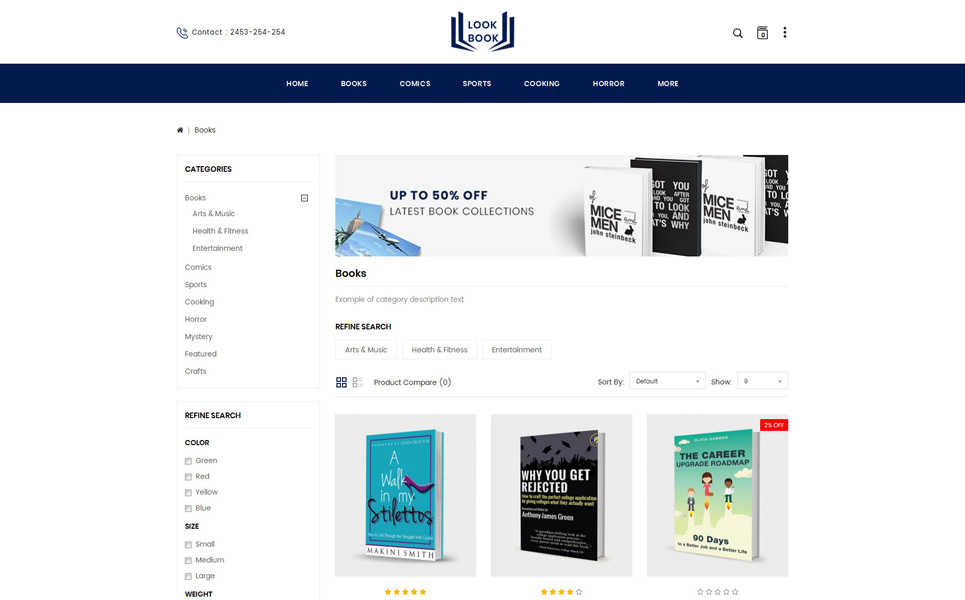This screenshot has height=600, width=965.
Task: Open the Featured sidebar category
Action: (201, 354)
